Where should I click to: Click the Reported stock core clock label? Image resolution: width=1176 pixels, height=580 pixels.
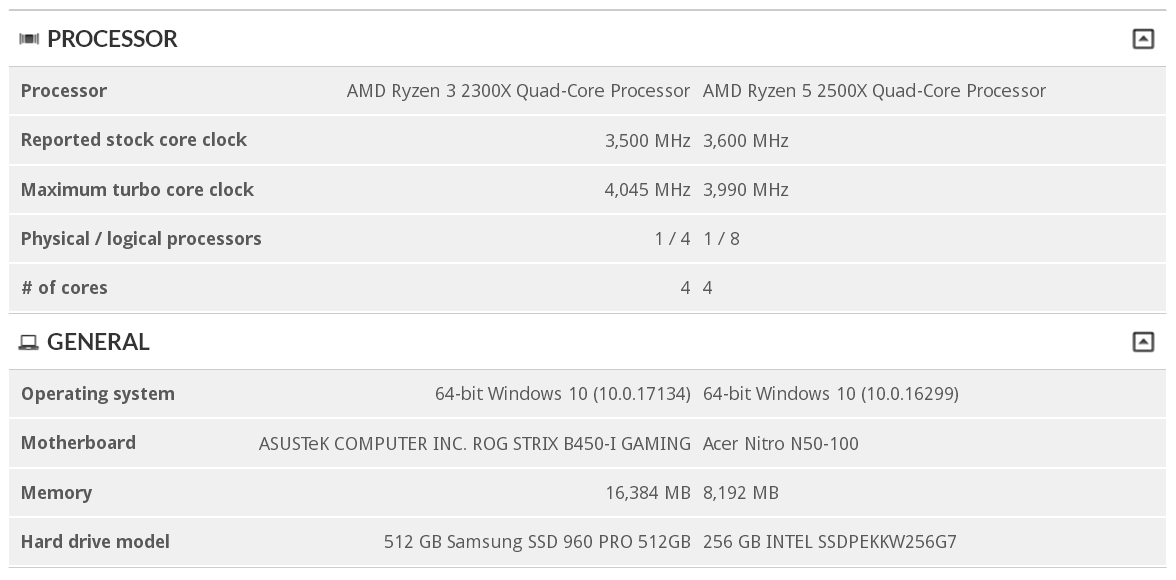coord(134,140)
